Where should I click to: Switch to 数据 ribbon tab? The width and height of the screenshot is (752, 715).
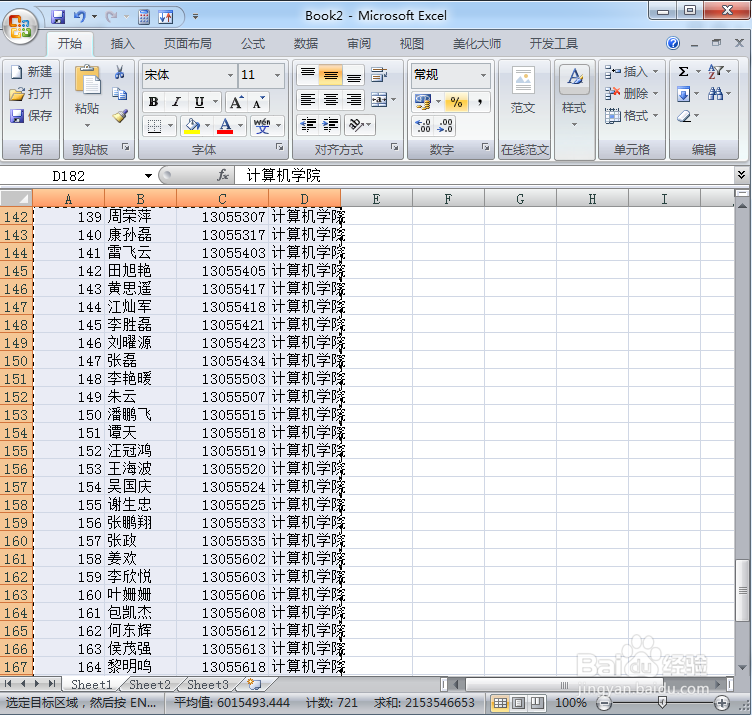pyautogui.click(x=306, y=44)
